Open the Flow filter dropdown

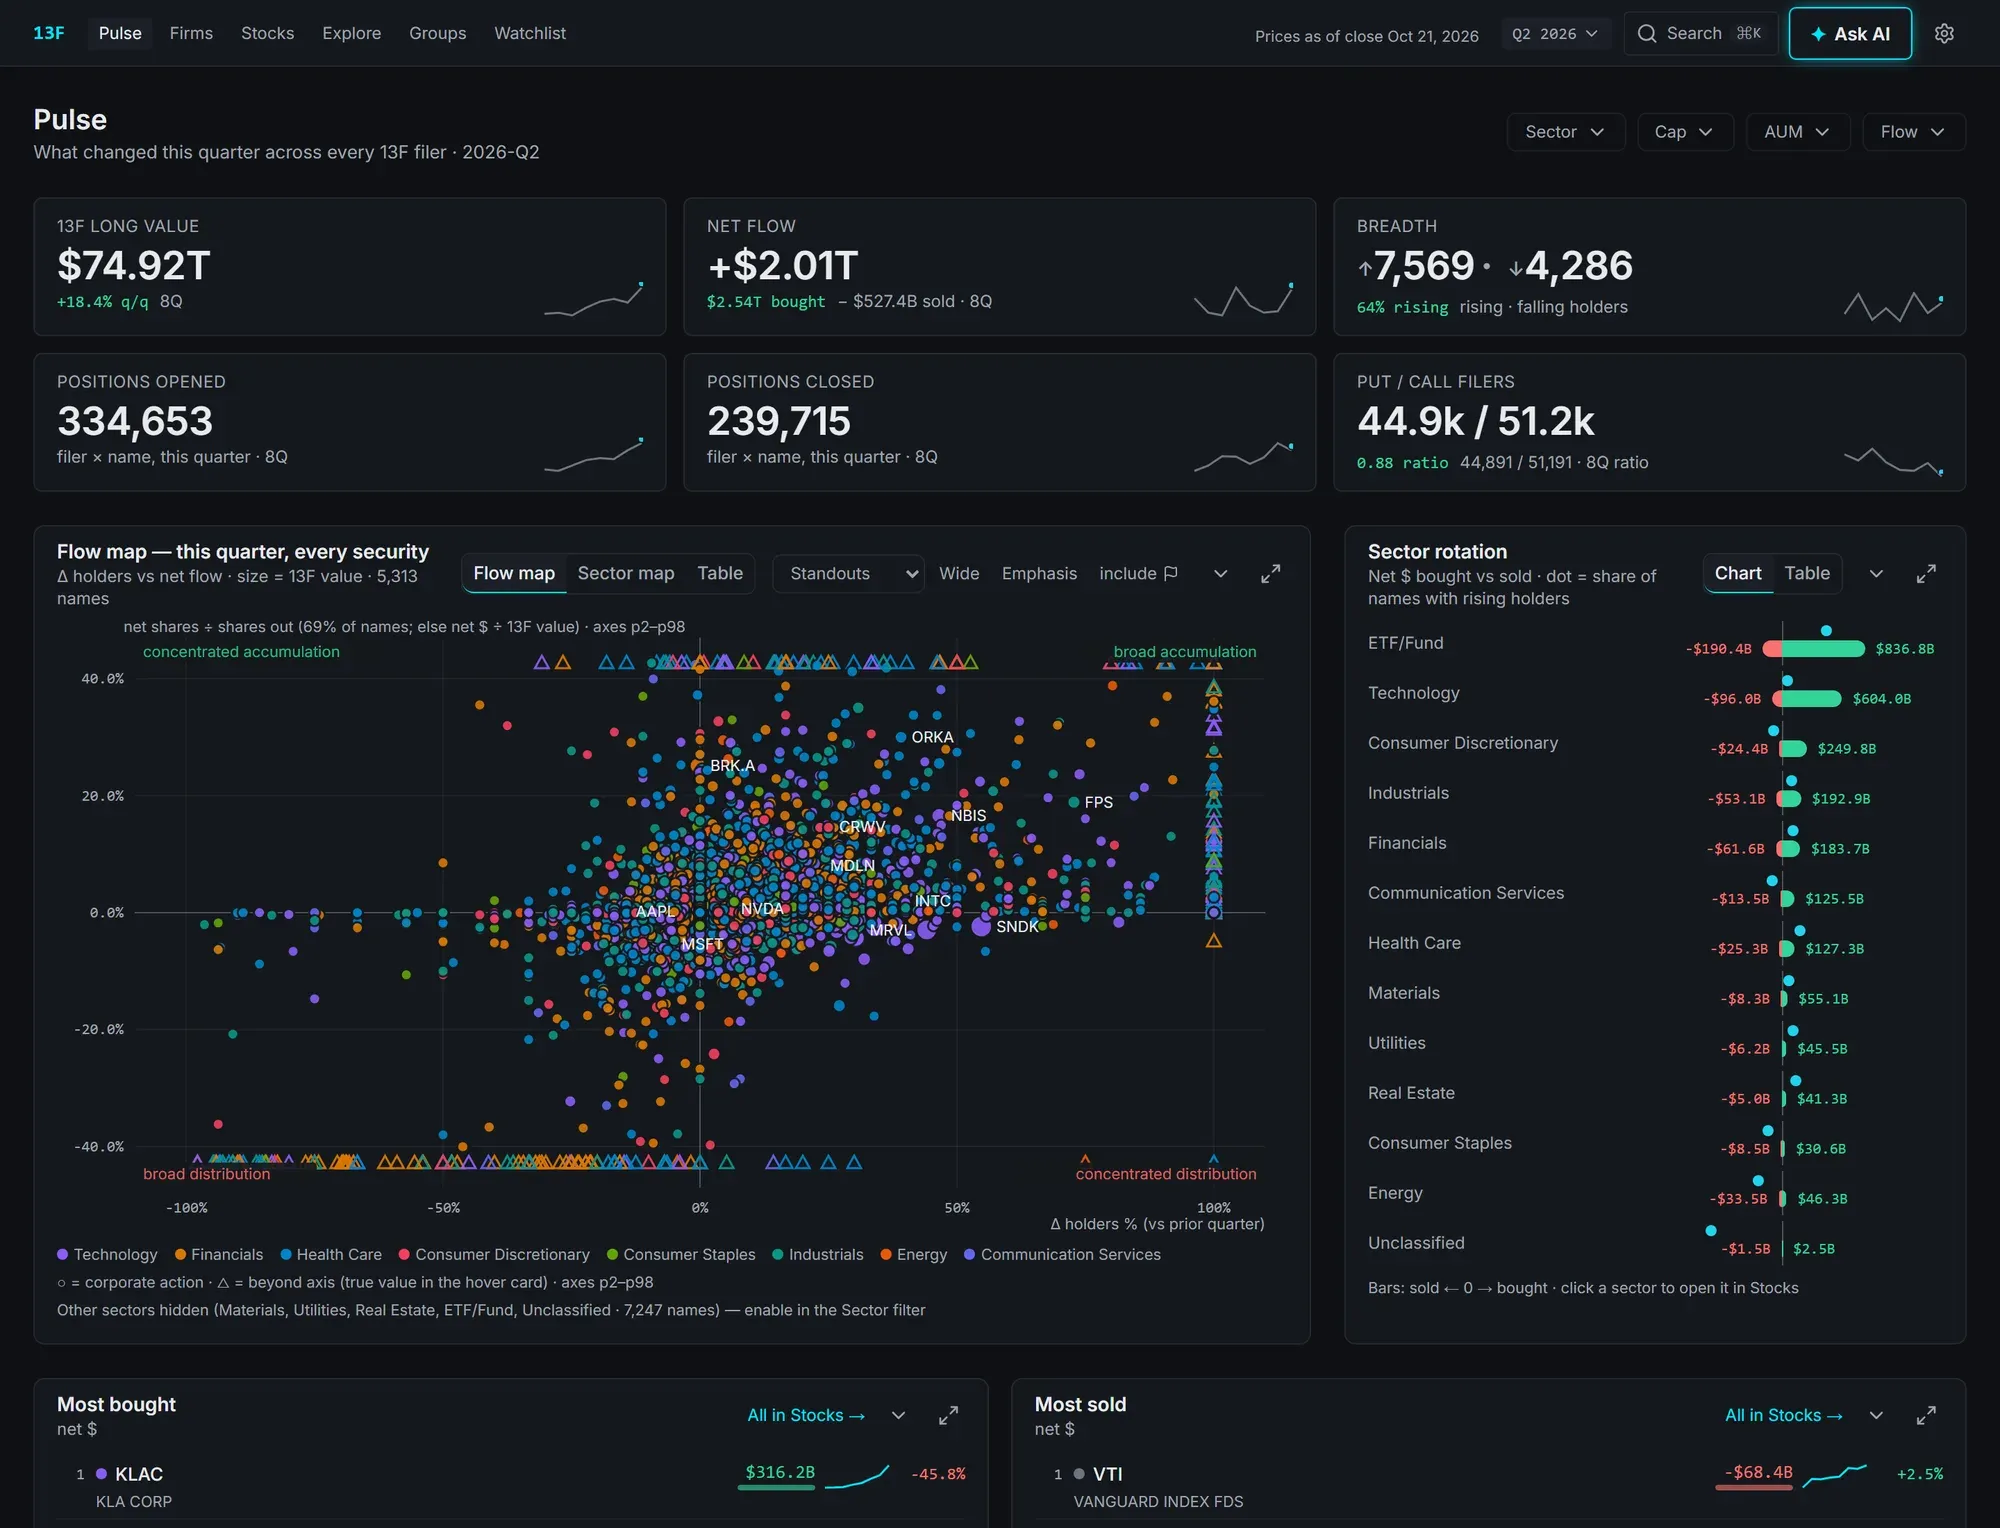point(1913,132)
